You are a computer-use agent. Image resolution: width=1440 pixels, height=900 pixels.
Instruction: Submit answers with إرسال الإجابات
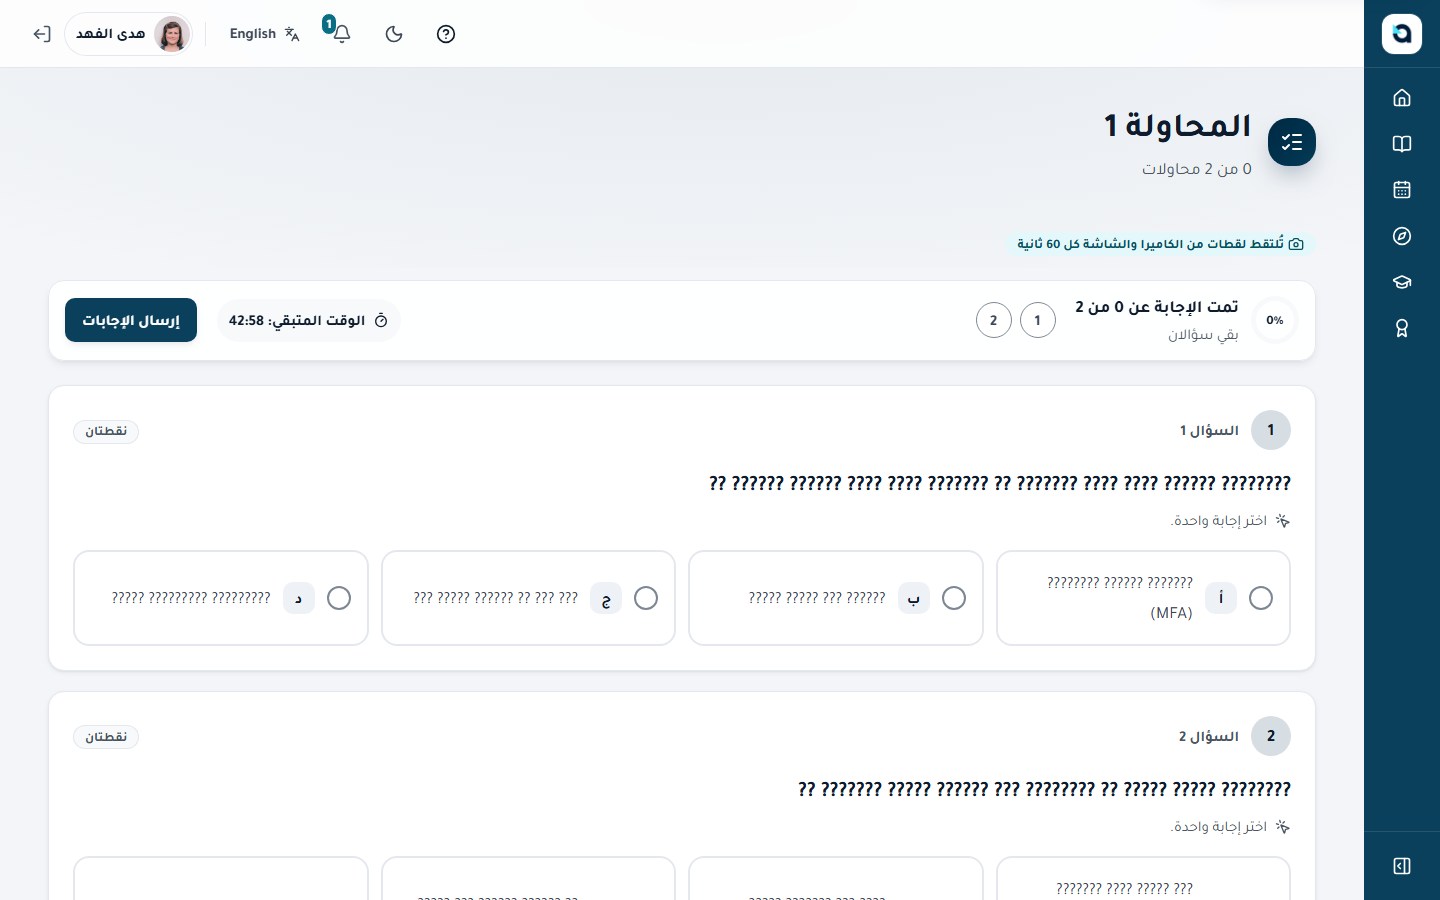click(x=131, y=320)
